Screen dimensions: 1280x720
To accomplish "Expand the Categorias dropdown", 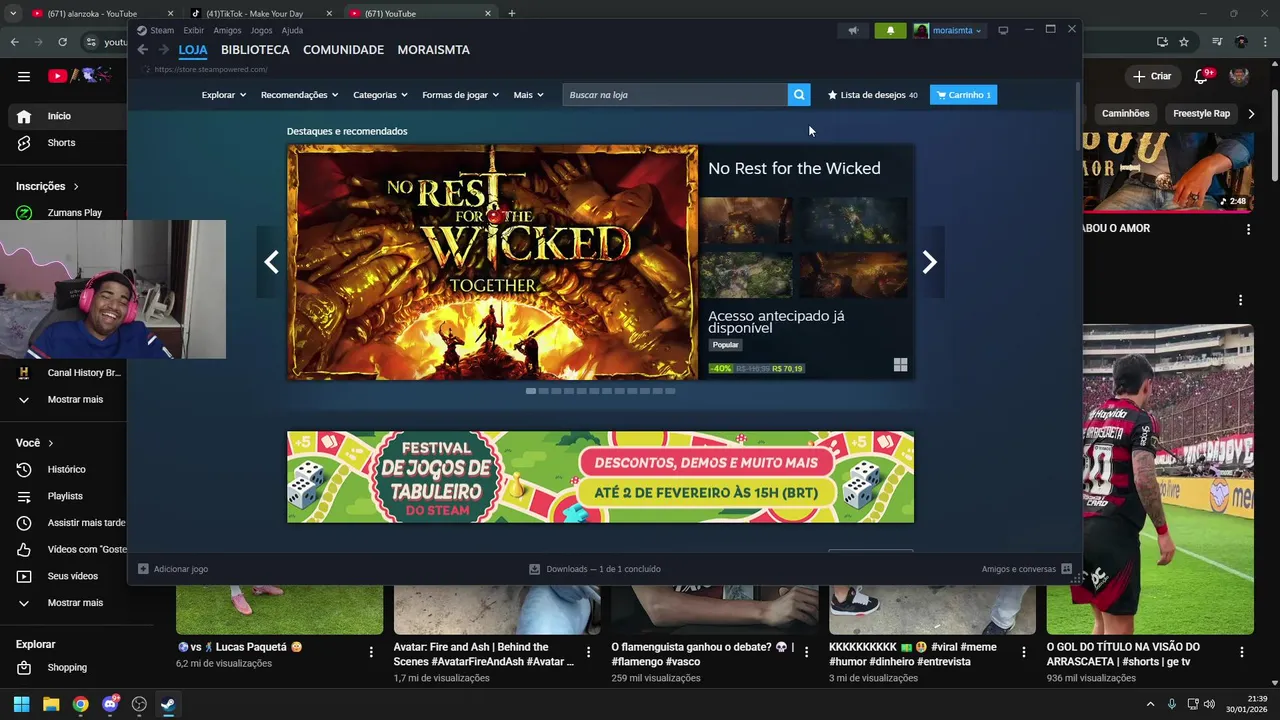I will point(380,95).
